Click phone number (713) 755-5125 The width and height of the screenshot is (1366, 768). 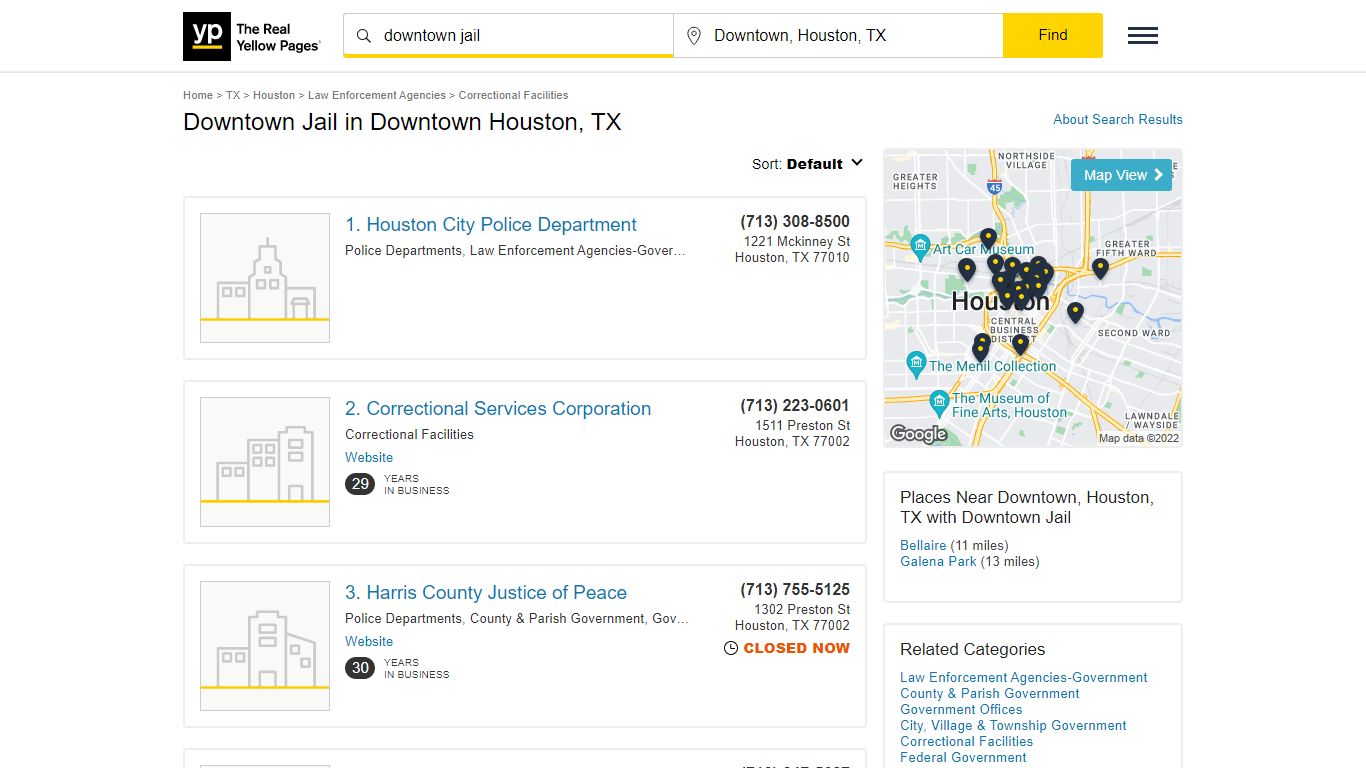[795, 589]
